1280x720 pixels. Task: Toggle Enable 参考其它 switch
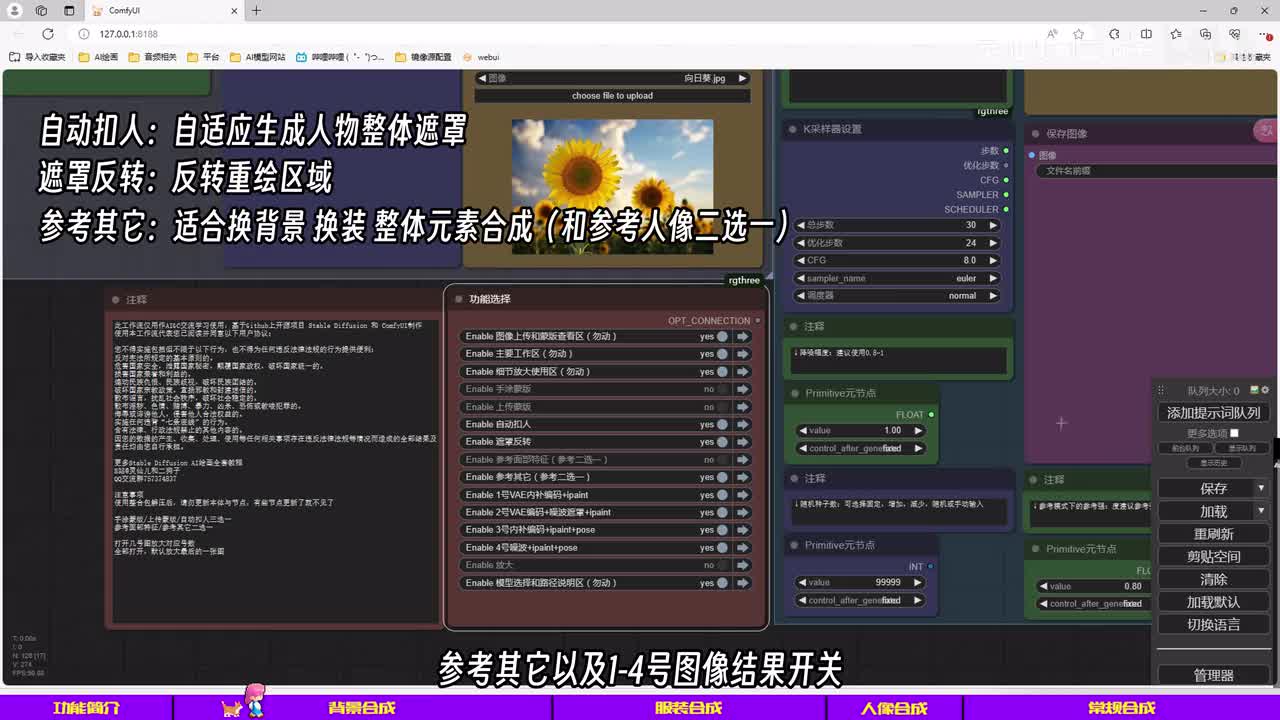click(x=722, y=477)
